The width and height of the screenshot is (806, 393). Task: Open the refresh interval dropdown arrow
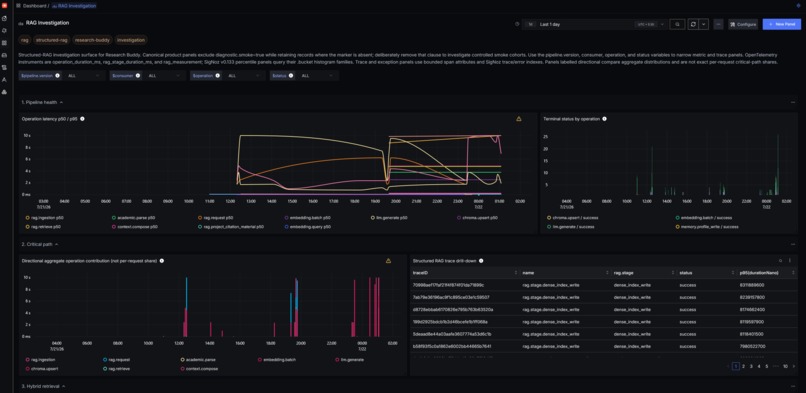coord(704,24)
